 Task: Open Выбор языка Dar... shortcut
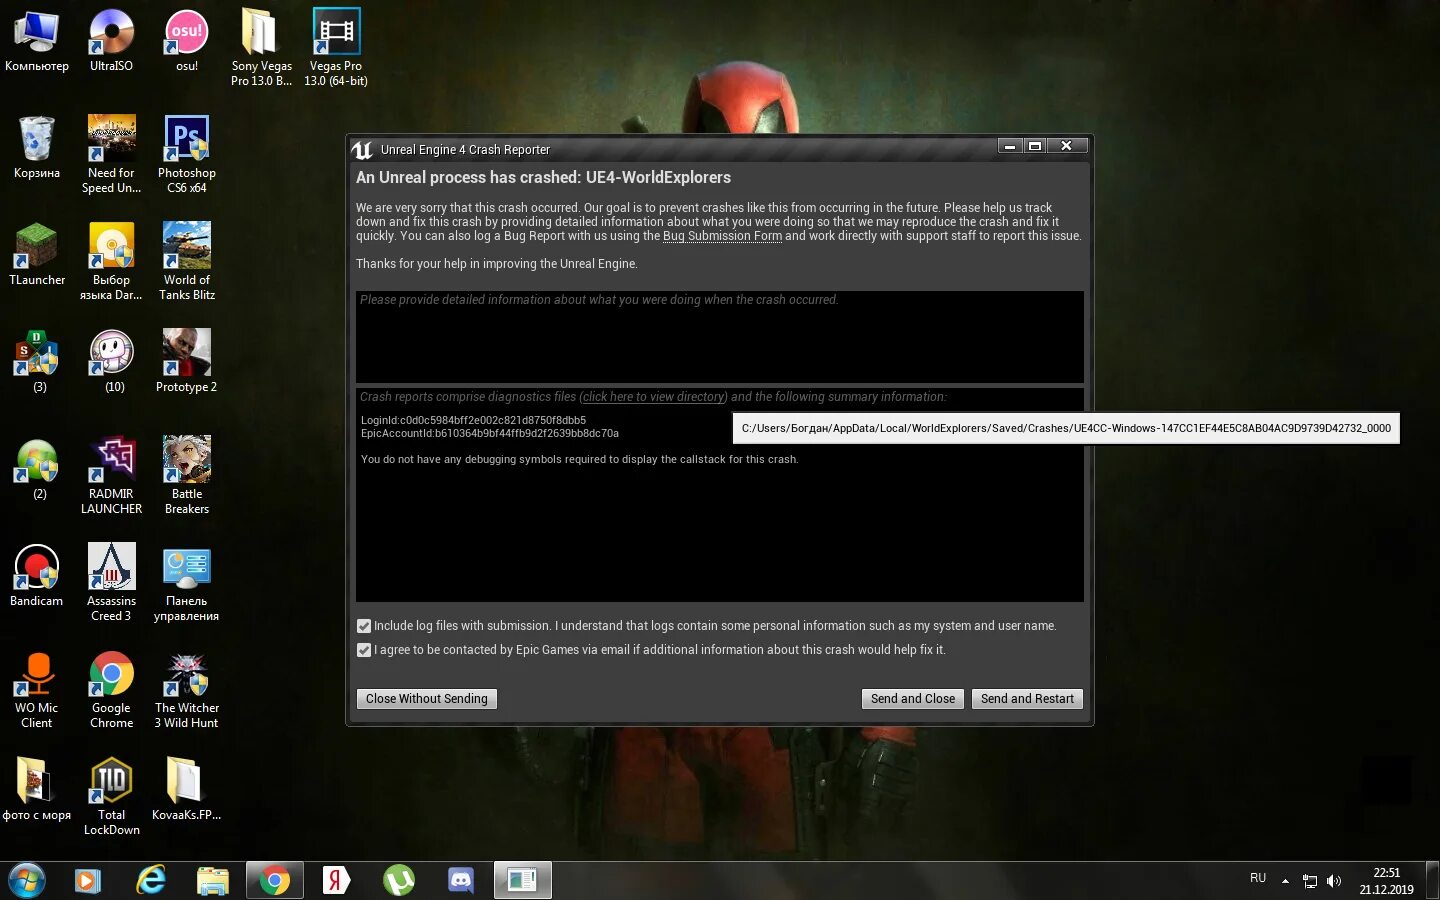111,261
